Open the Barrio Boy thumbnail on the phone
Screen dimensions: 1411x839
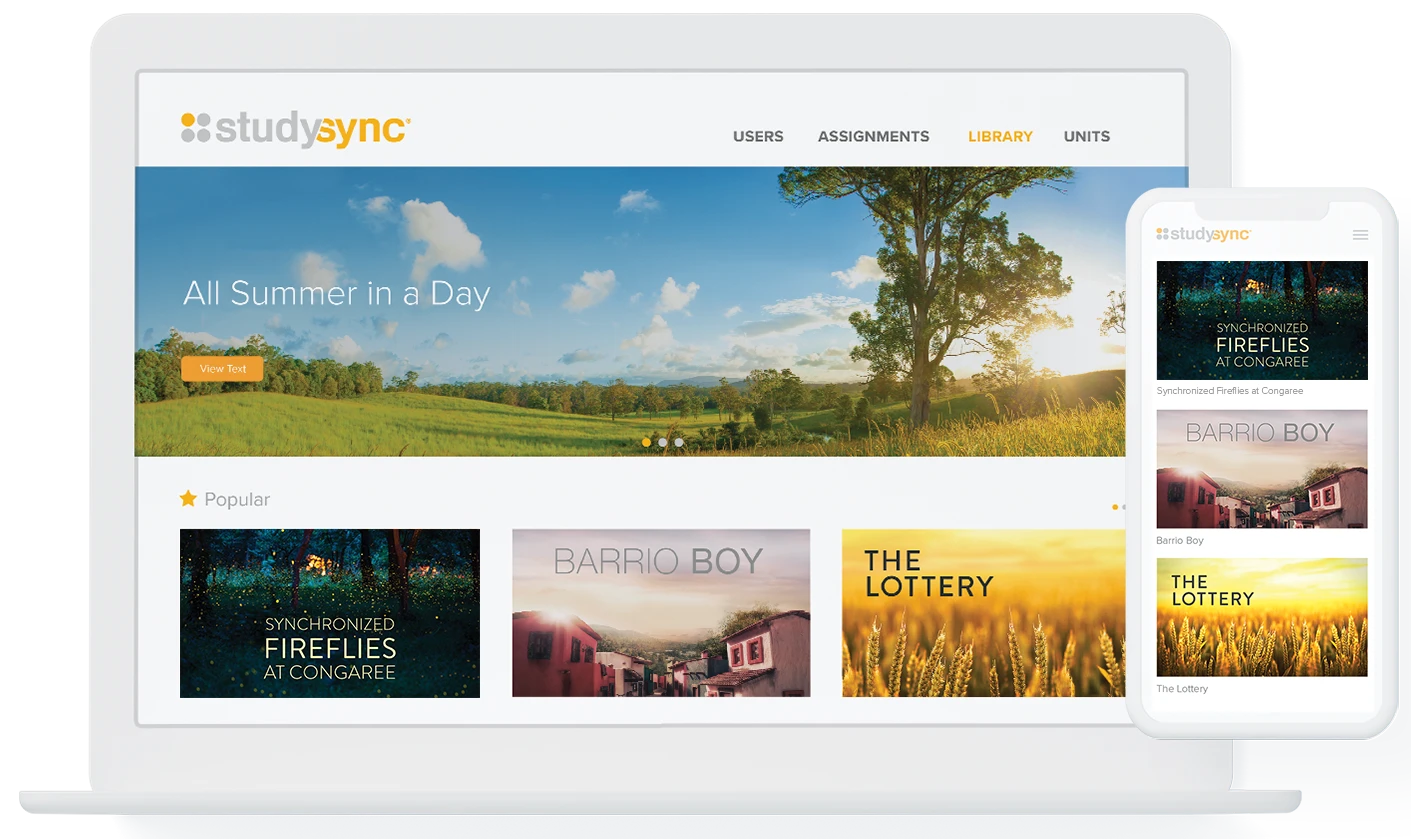click(x=1262, y=469)
